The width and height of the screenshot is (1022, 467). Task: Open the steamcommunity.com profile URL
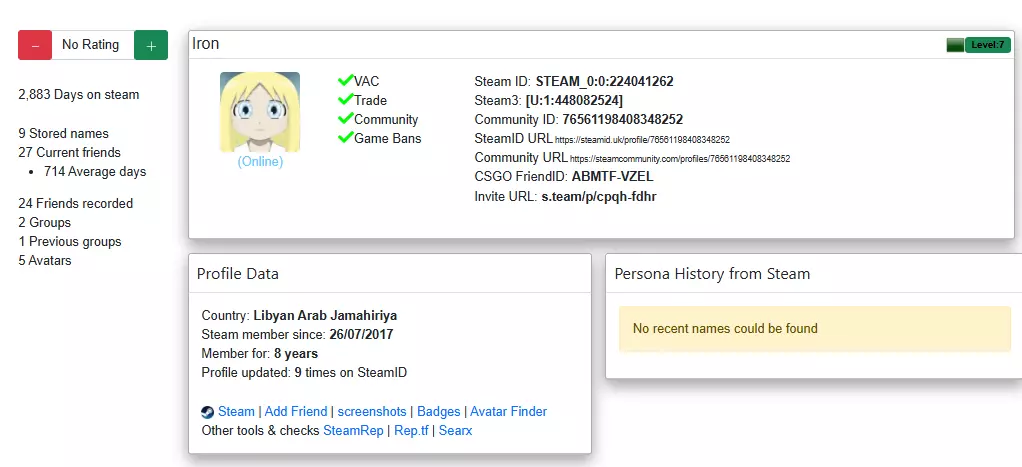[x=680, y=158]
